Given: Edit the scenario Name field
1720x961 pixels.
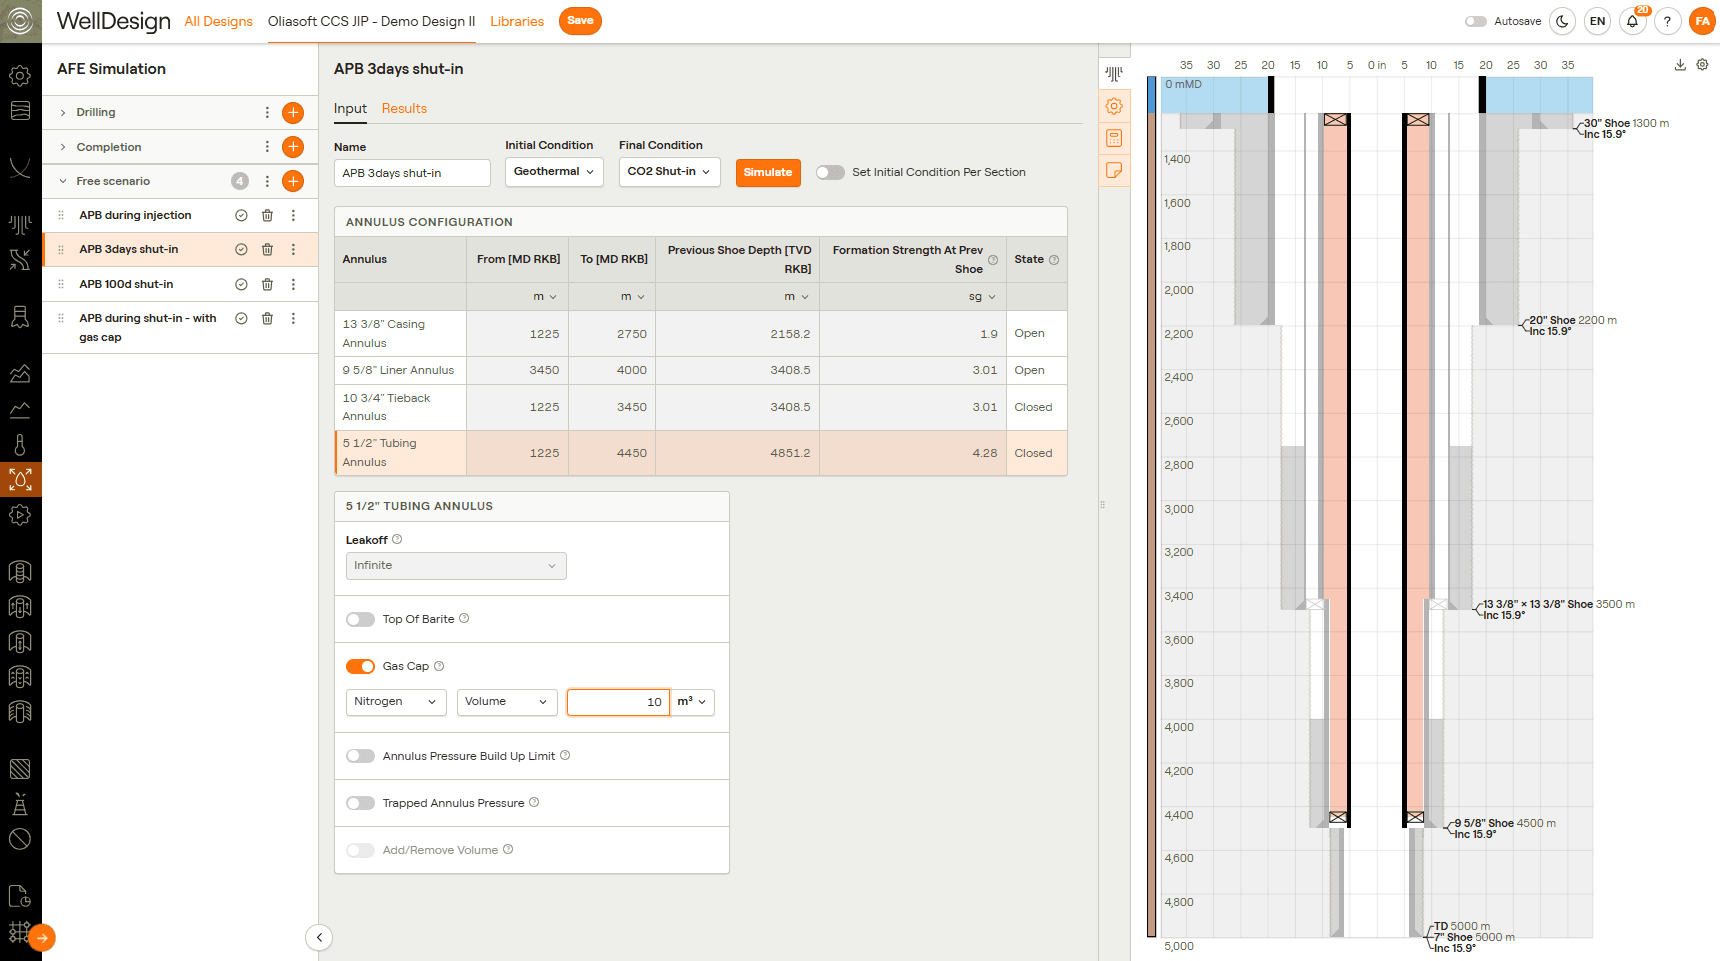Looking at the screenshot, I should (412, 173).
